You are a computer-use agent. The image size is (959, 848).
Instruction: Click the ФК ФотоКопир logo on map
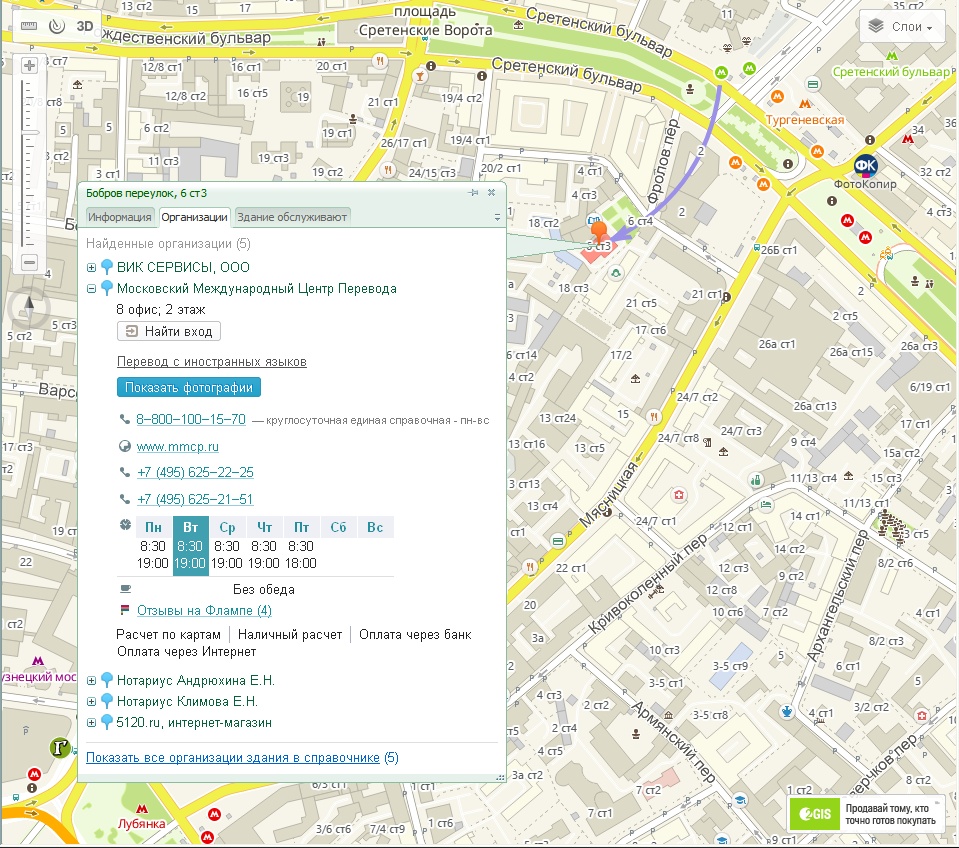coord(865,165)
